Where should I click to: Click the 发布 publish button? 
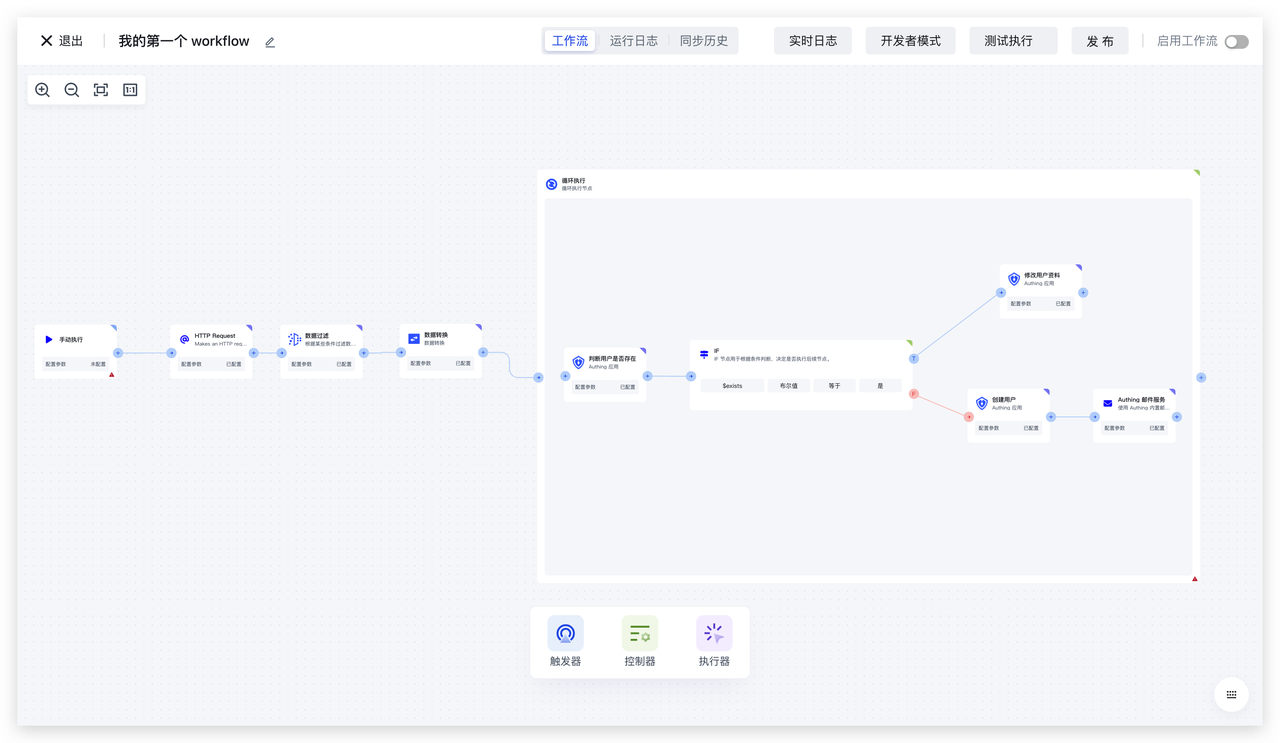click(1100, 41)
